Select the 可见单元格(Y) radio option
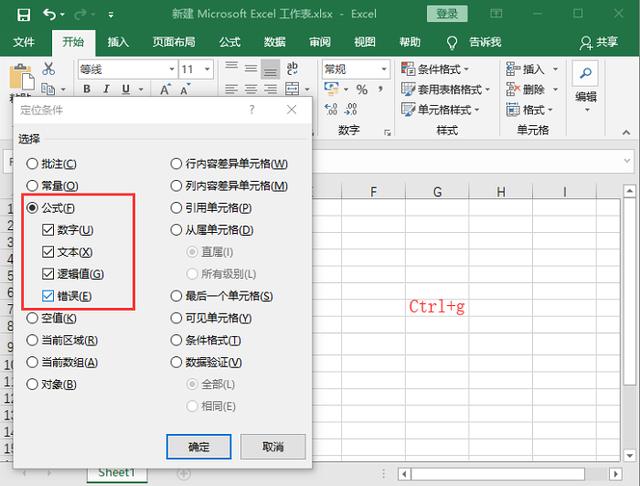The height and width of the screenshot is (486, 640). click(x=211, y=318)
